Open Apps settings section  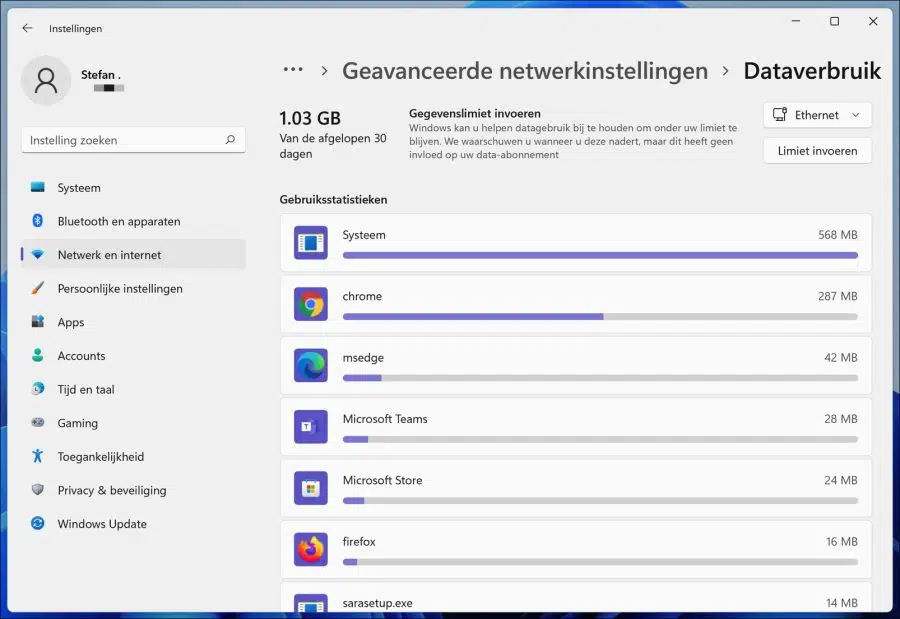pos(133,322)
